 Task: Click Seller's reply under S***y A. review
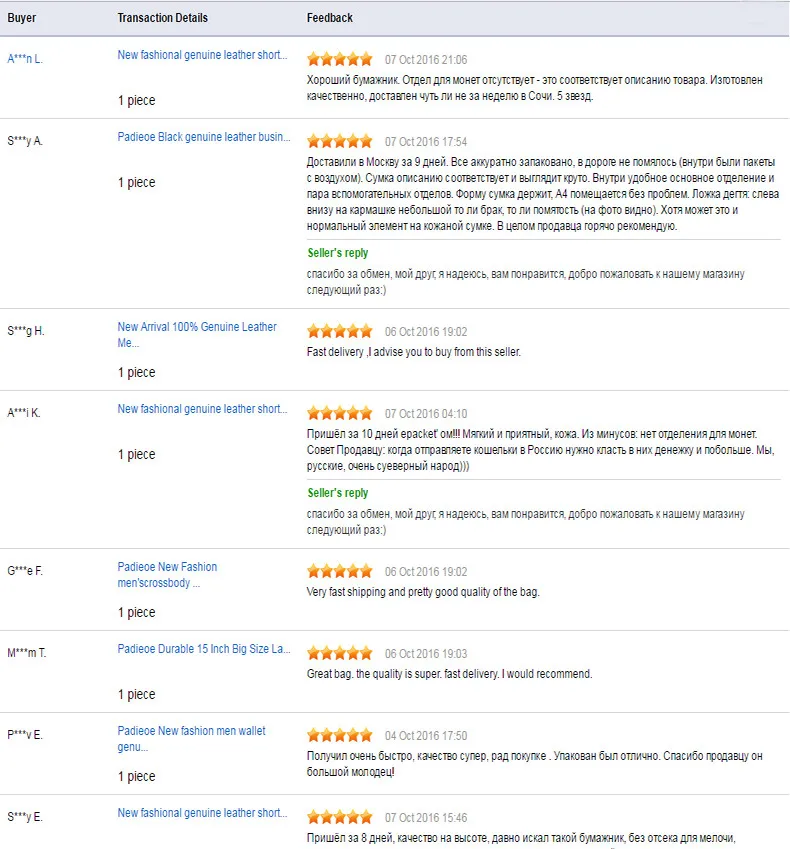(x=338, y=253)
